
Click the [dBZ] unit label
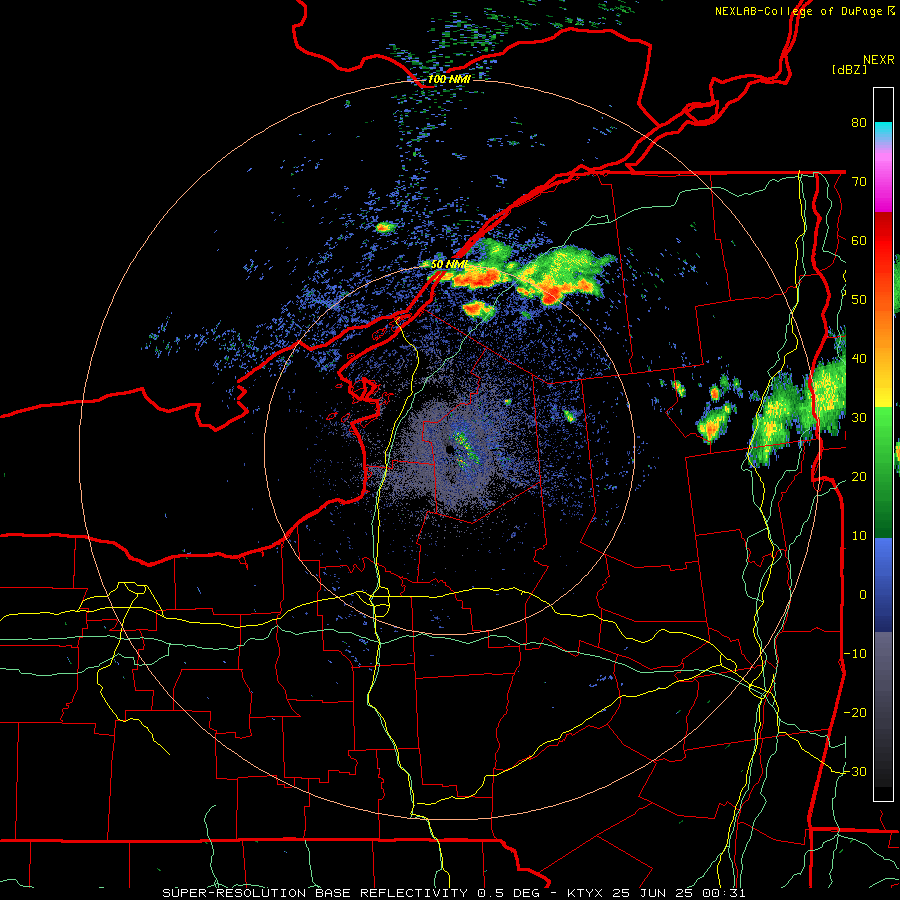[849, 69]
